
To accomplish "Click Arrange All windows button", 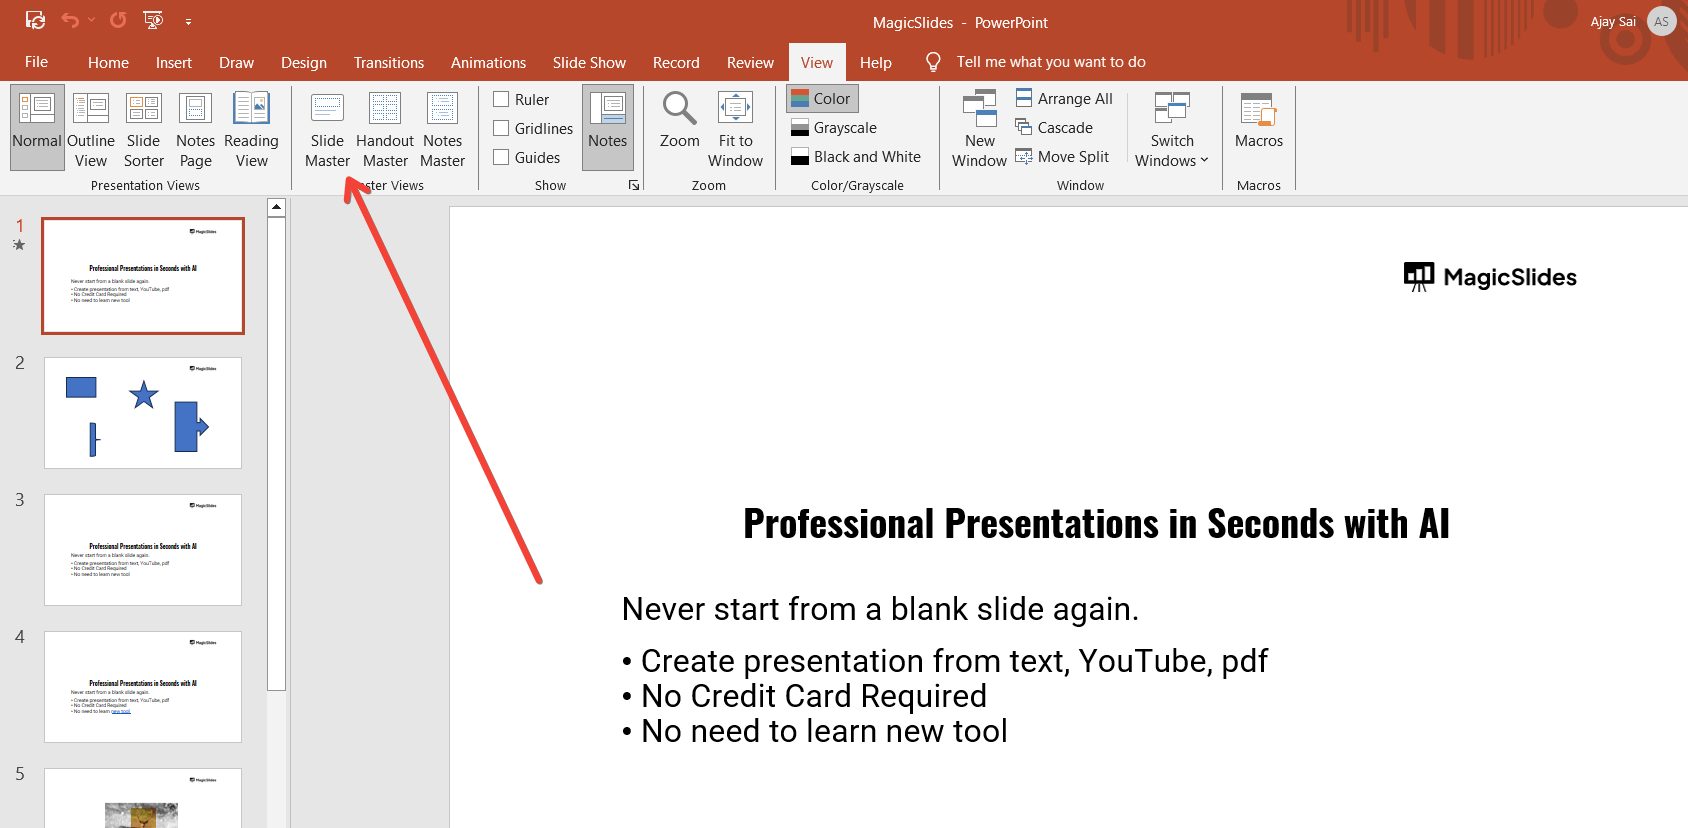I will tap(1064, 98).
